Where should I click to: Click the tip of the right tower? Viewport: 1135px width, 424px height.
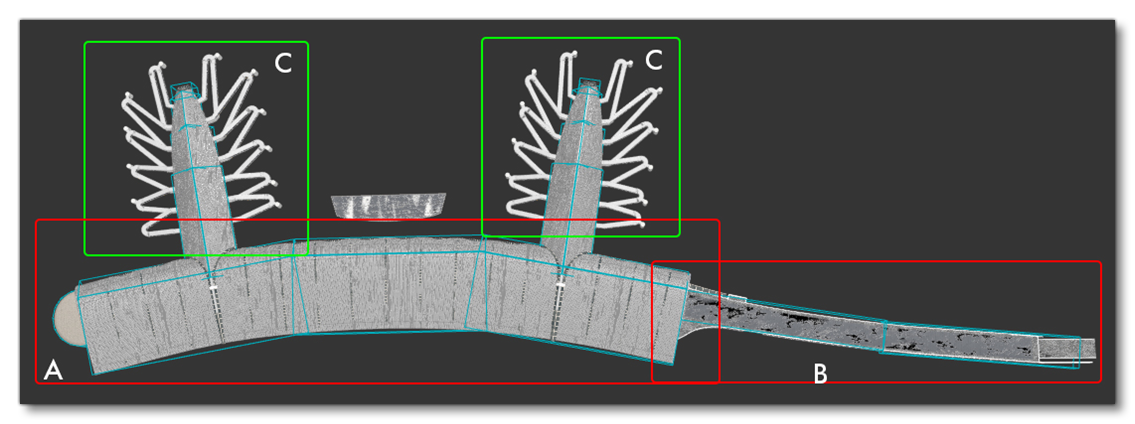point(591,90)
